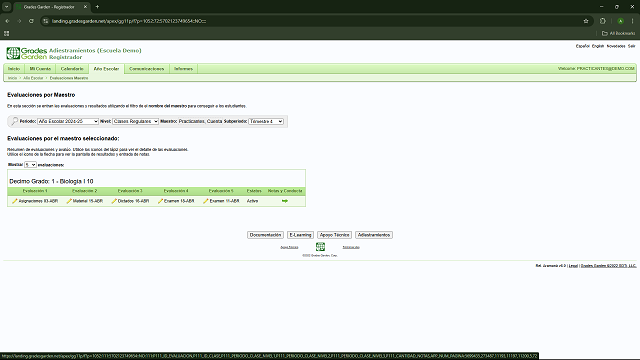640x360 pixels.
Task: Open the browser extensions puzzle icon
Action: click(x=603, y=21)
